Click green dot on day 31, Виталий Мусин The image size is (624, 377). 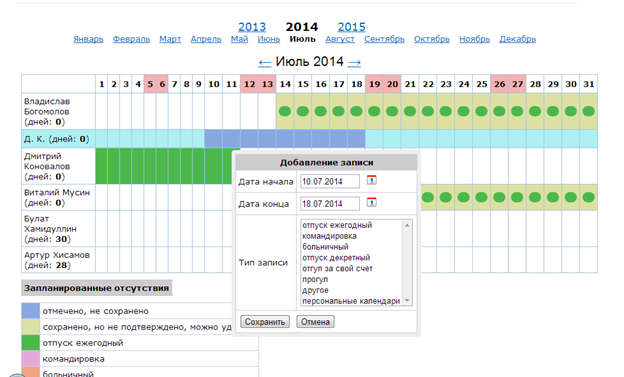click(x=588, y=197)
